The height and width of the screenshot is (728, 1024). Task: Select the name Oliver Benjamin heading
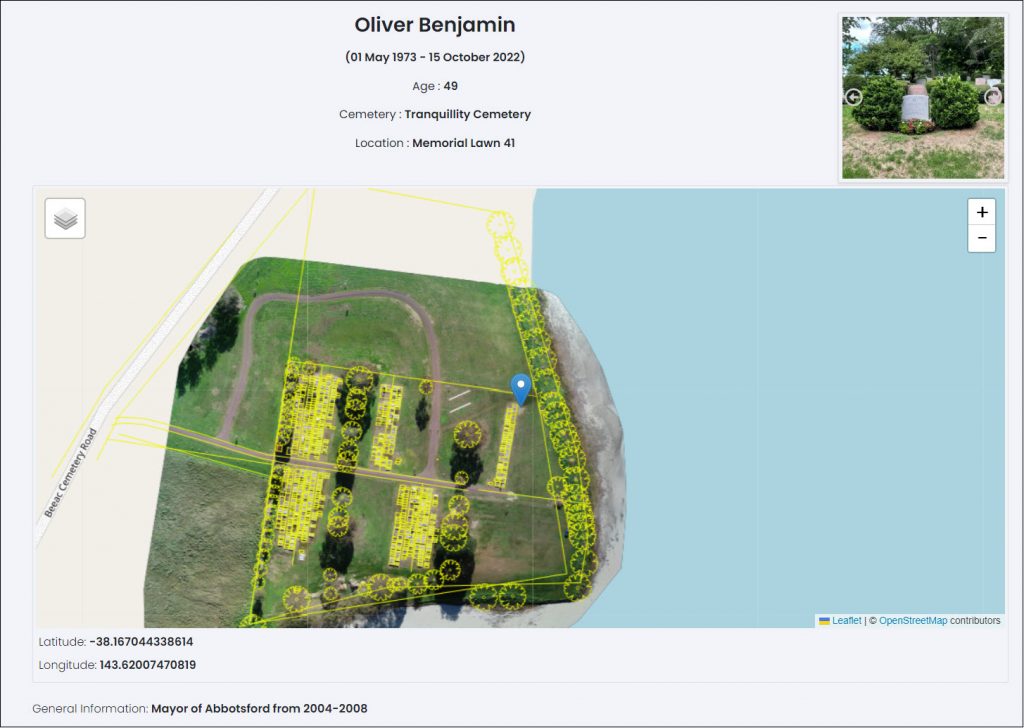pos(435,25)
